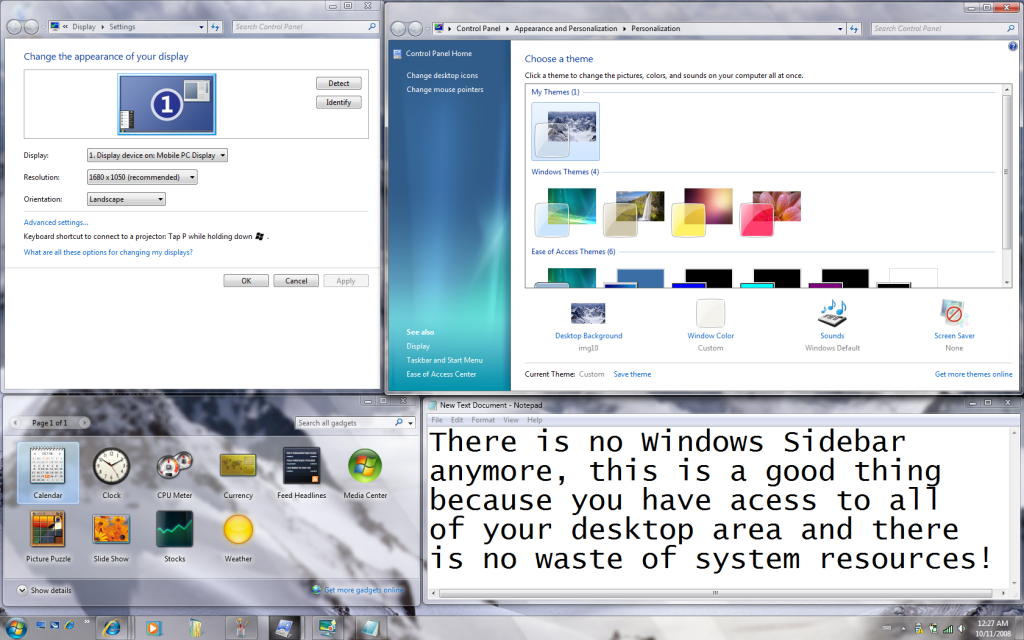Choose the CPU Meter gadget
Viewport: 1024px width, 640px height.
click(x=174, y=473)
